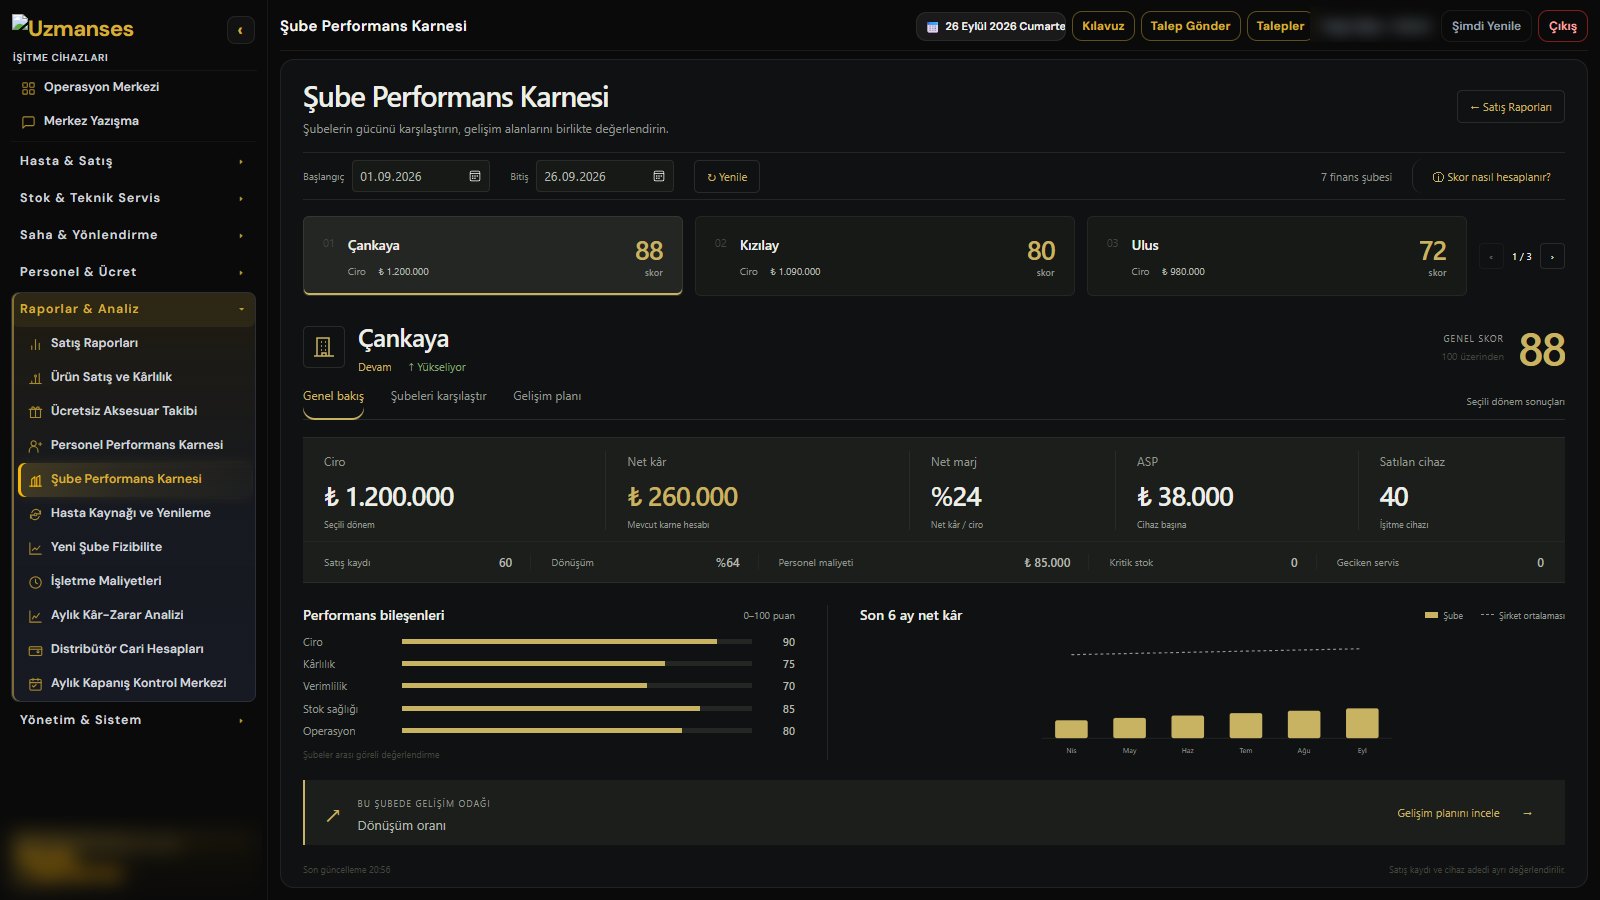
Task: Click the Yenile refresh button
Action: point(727,177)
